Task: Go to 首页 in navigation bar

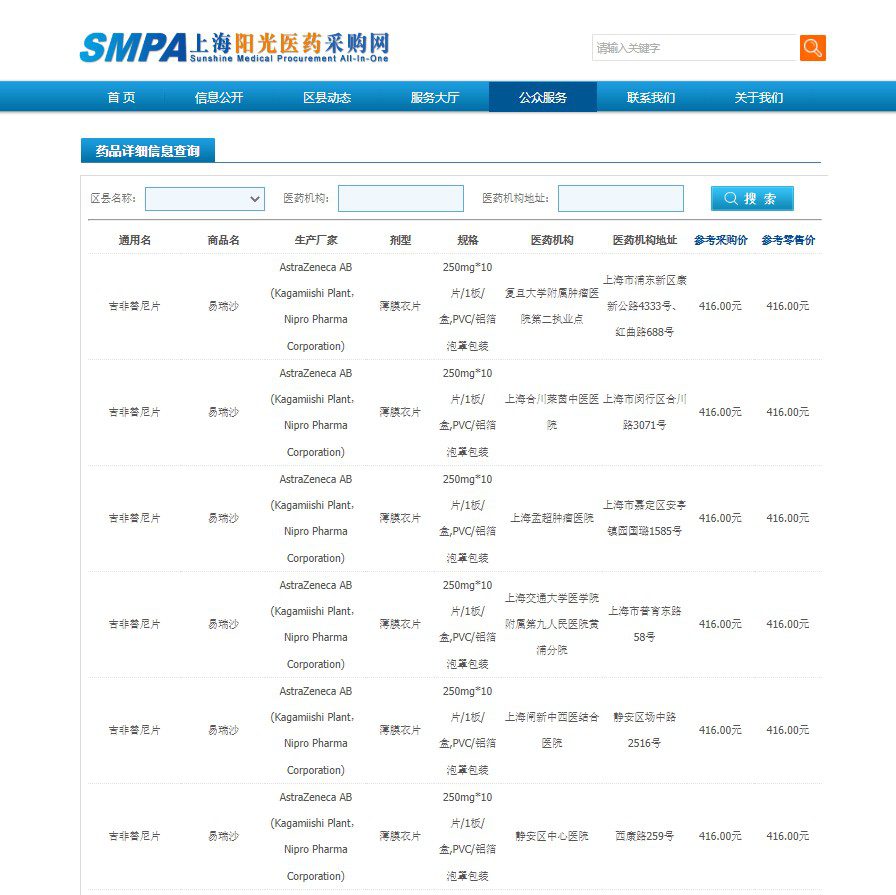Action: pyautogui.click(x=121, y=97)
